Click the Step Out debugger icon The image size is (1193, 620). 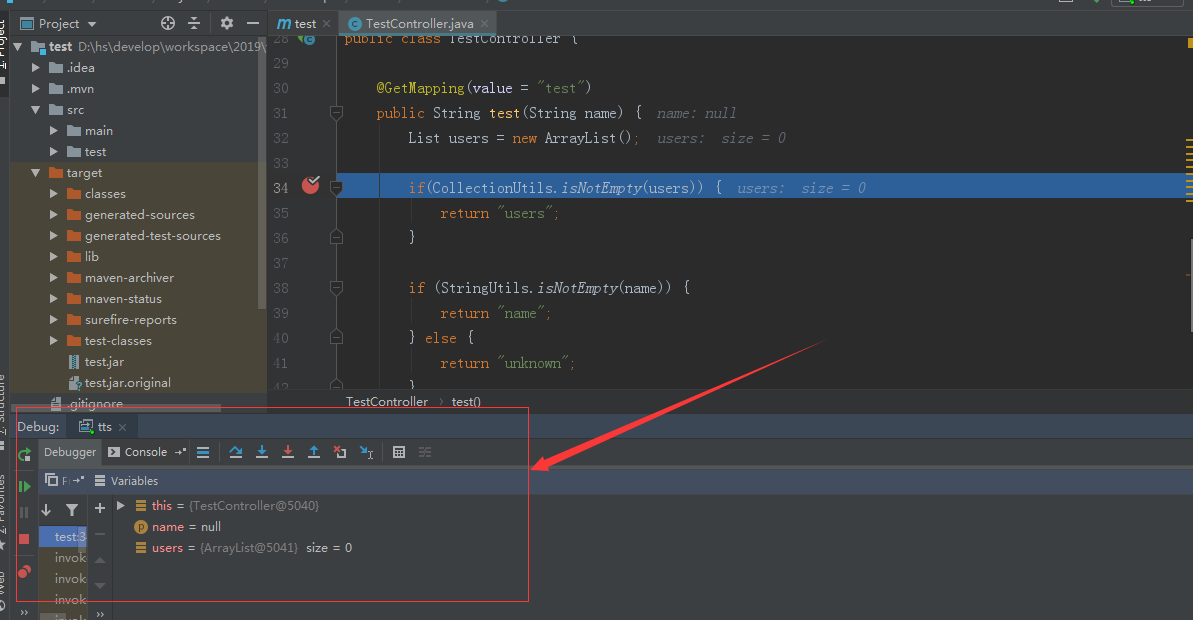[313, 452]
